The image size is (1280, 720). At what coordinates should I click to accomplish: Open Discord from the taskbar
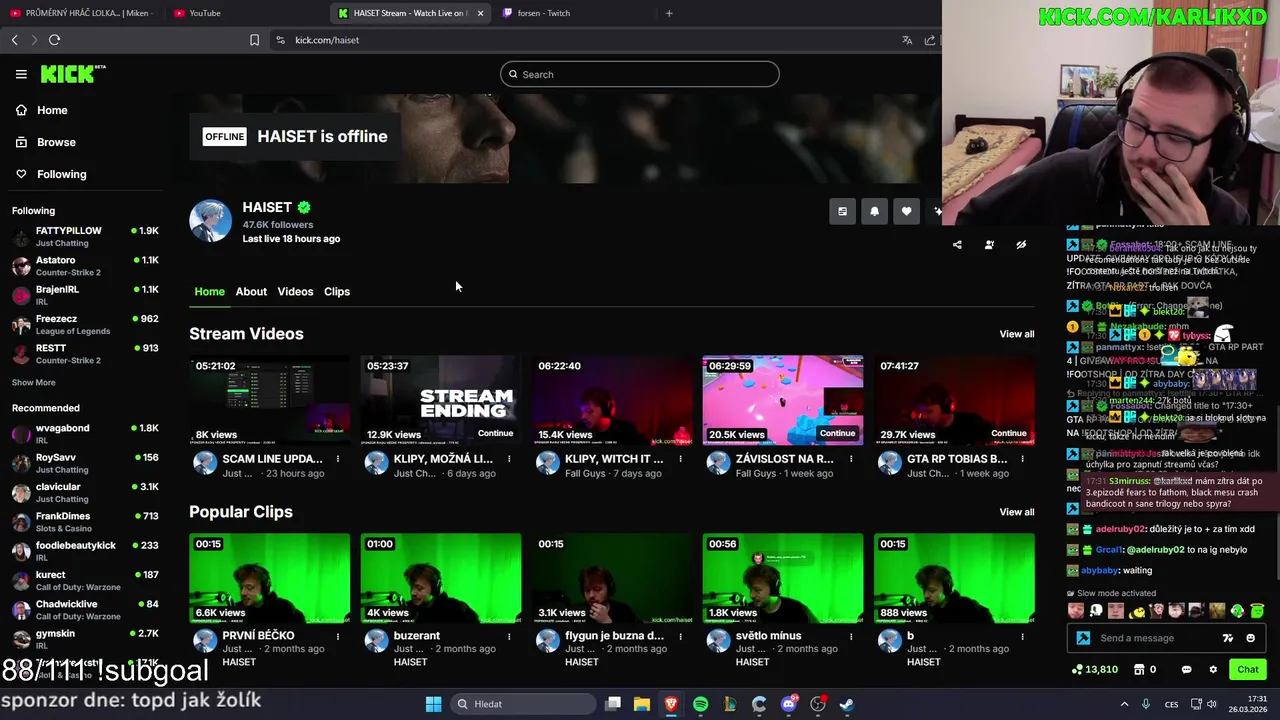[788, 704]
